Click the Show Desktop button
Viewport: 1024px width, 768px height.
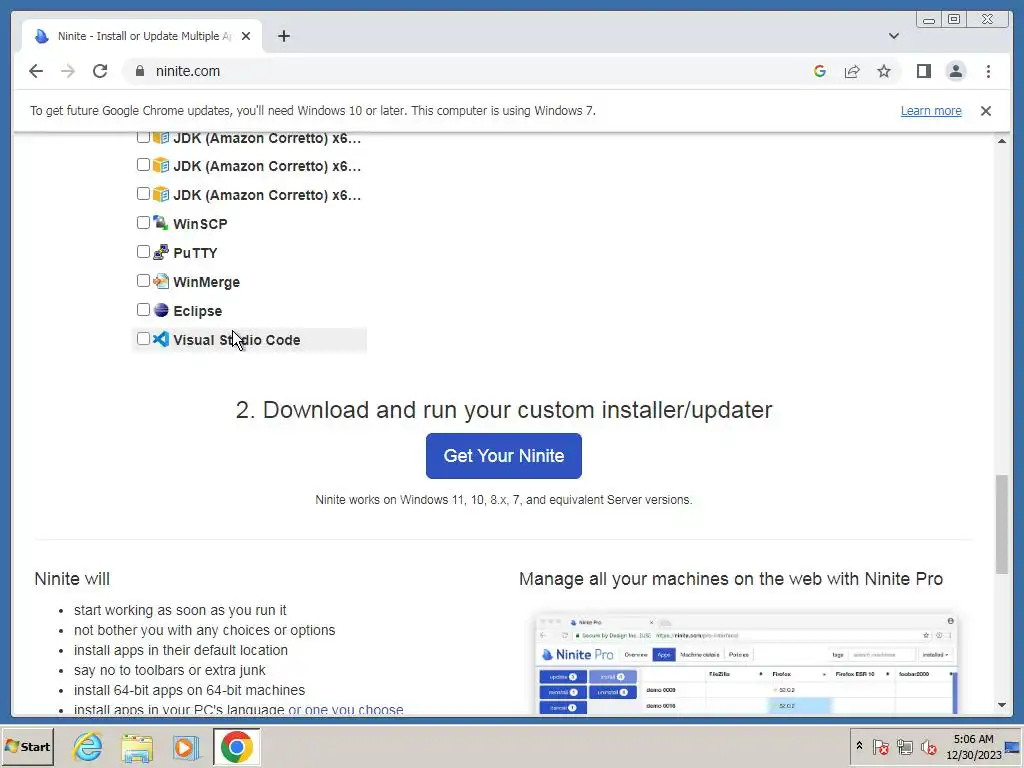[1014, 746]
